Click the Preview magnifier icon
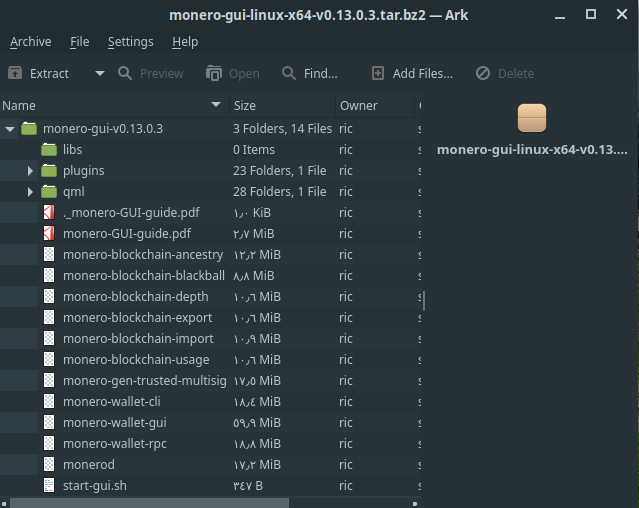This screenshot has height=508, width=639. pos(125,73)
